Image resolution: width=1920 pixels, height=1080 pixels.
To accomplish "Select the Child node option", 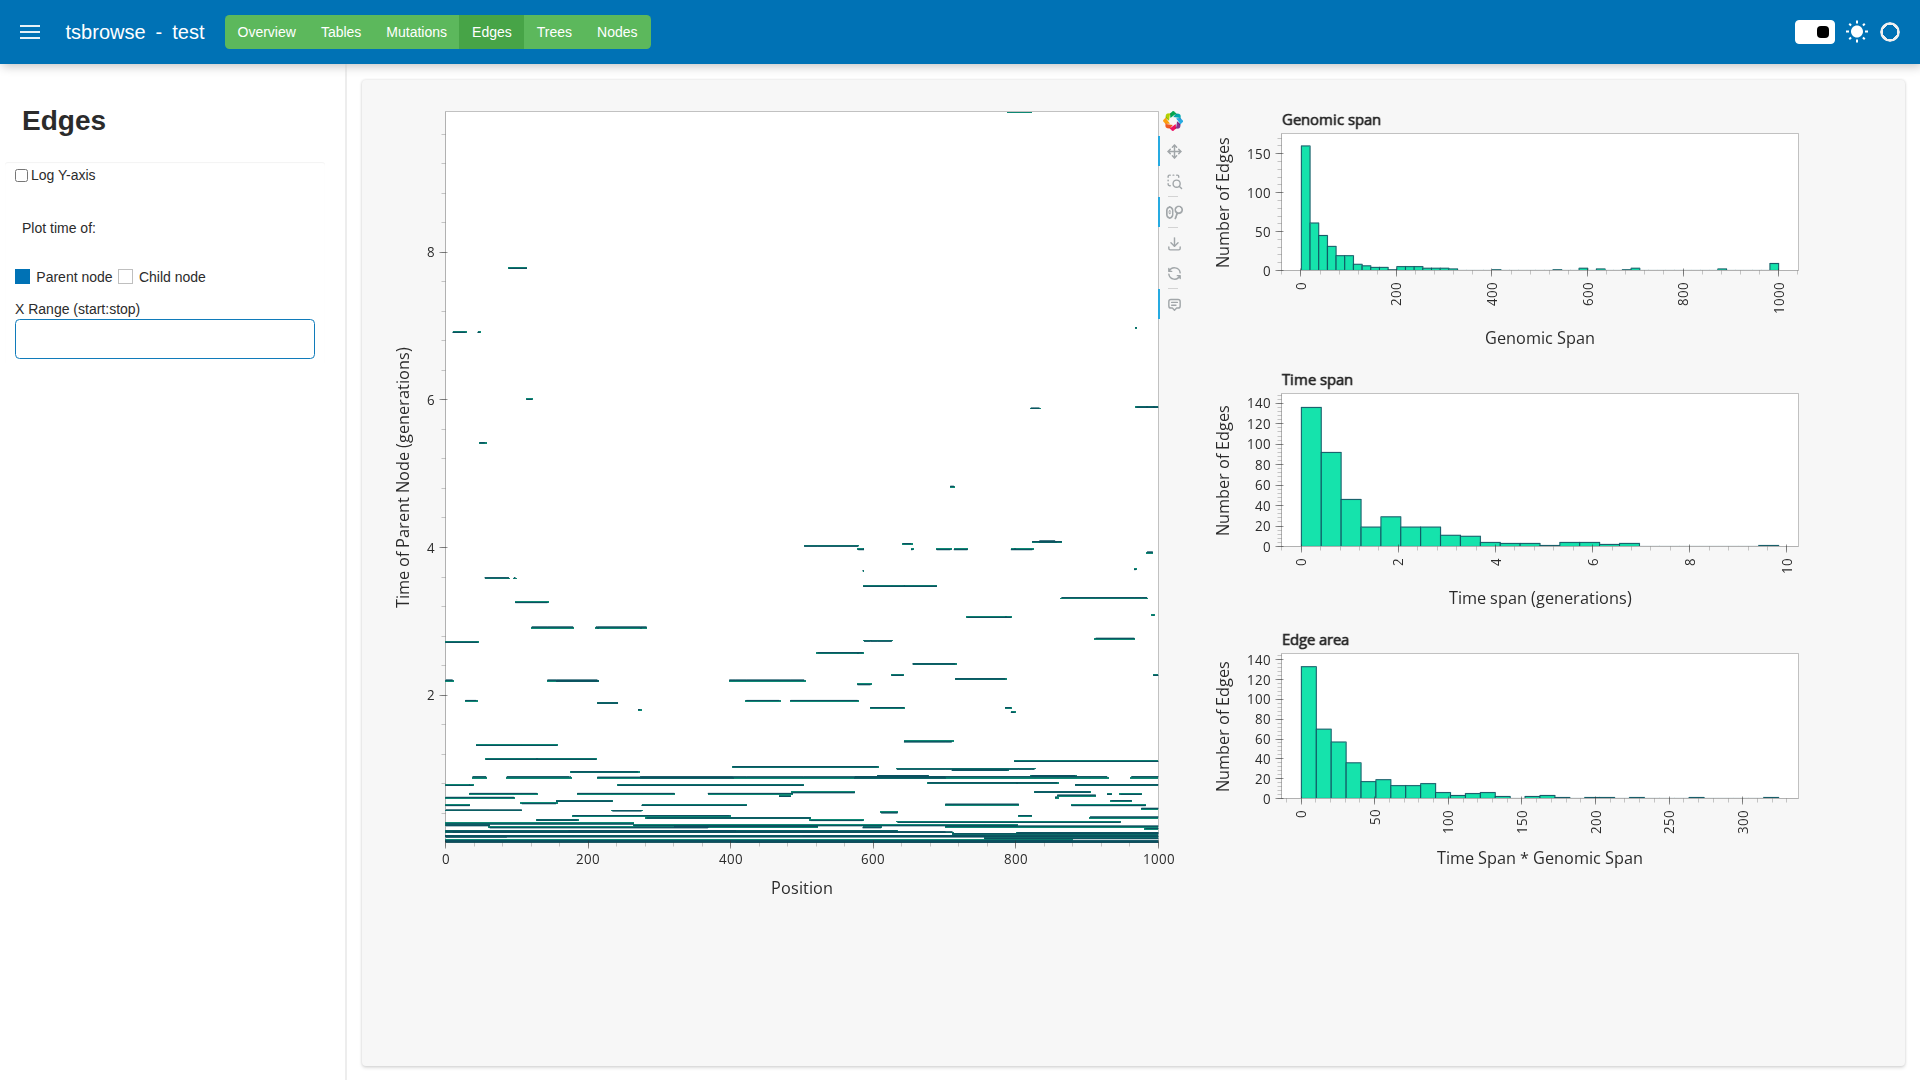I will point(126,277).
